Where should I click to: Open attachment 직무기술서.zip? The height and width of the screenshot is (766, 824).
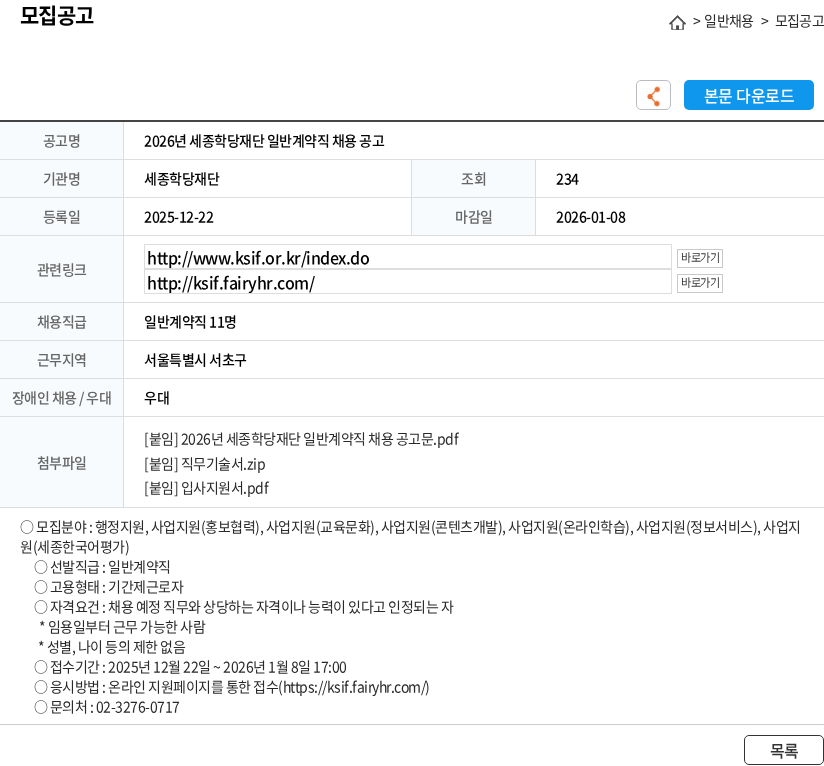tap(204, 464)
